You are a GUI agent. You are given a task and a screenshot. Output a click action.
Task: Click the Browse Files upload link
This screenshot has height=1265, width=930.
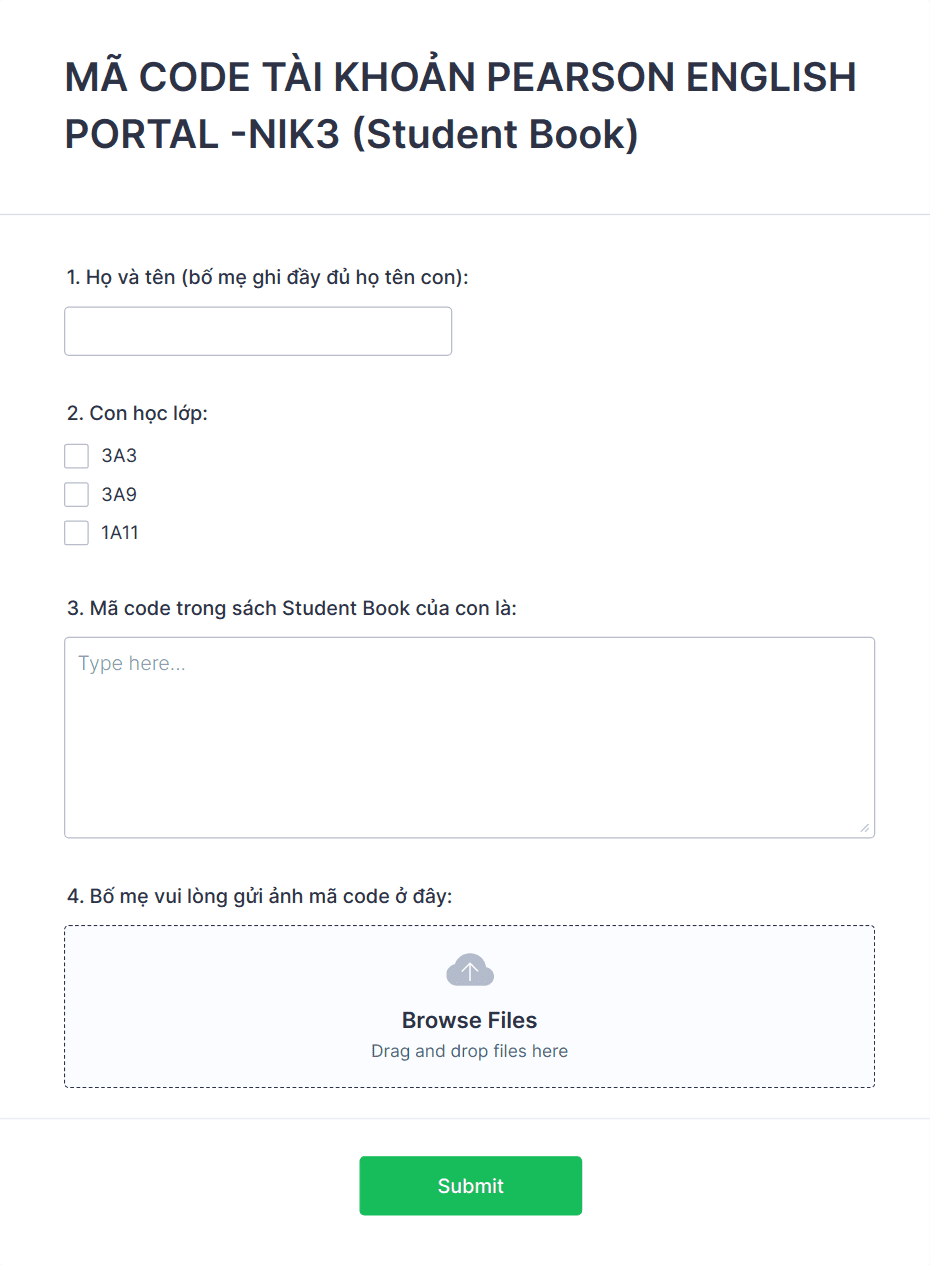coord(469,1020)
